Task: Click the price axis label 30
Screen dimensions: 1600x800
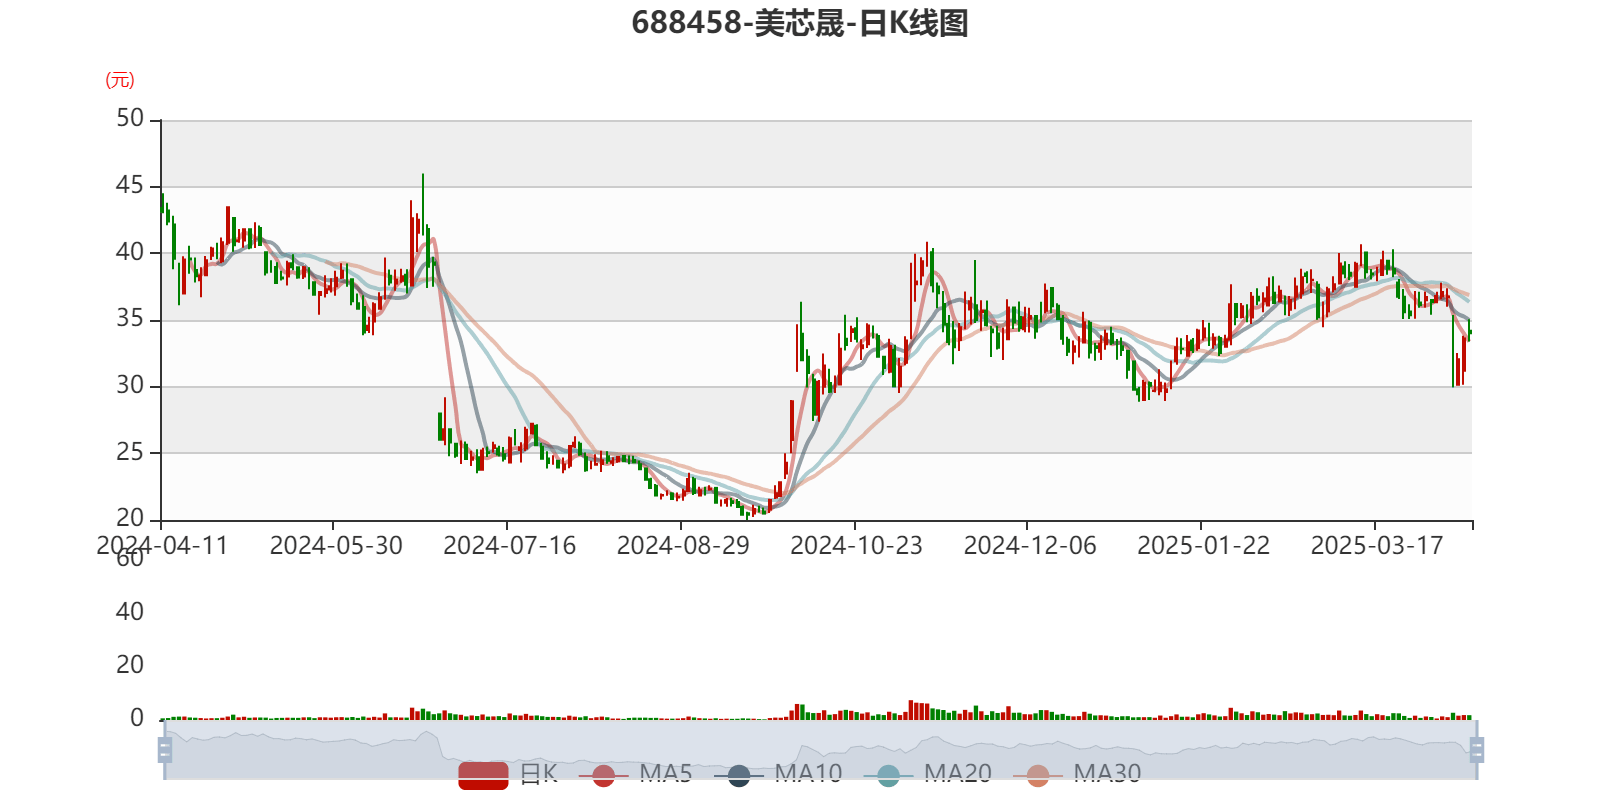Action: (x=130, y=386)
